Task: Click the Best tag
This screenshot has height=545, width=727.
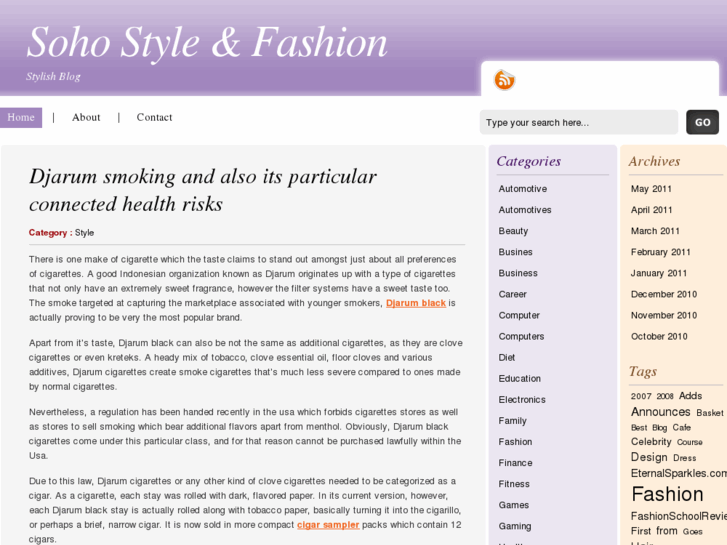Action: click(639, 428)
